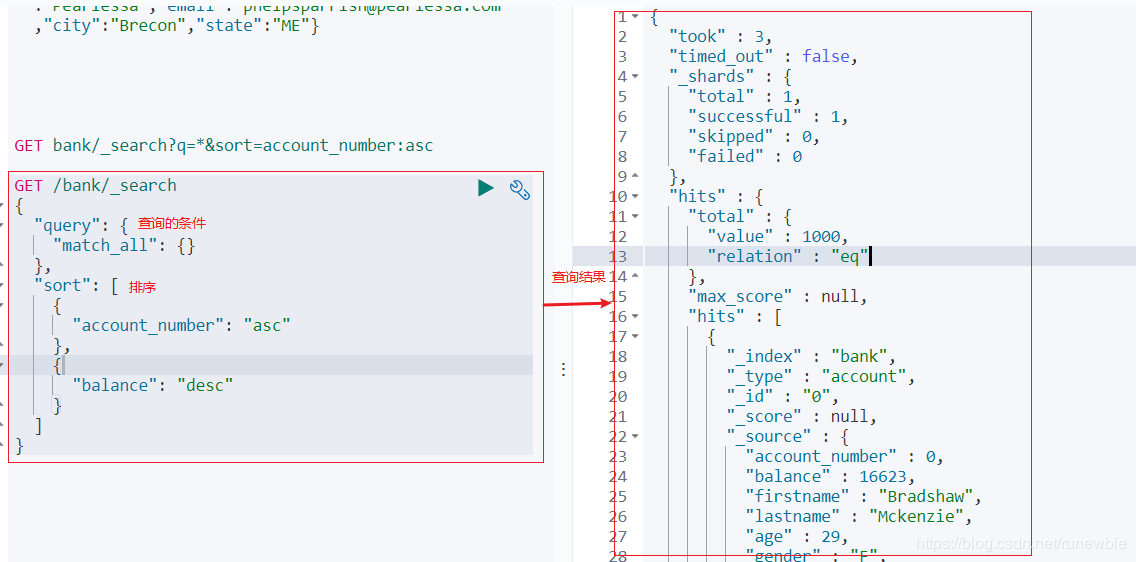Collapse the first hit object at line 17
Screen dimensions: 1136x562
(635, 336)
